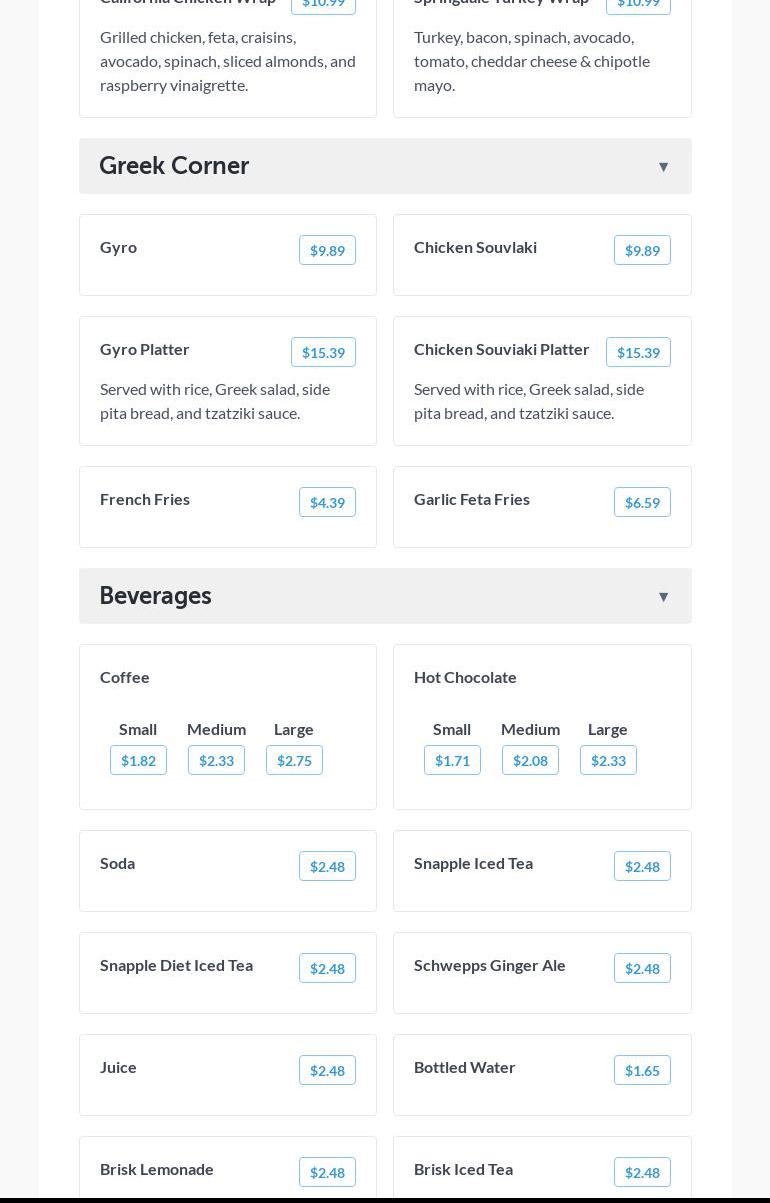
Task: Select the Gyro $9.89 price button
Action: pyautogui.click(x=327, y=251)
